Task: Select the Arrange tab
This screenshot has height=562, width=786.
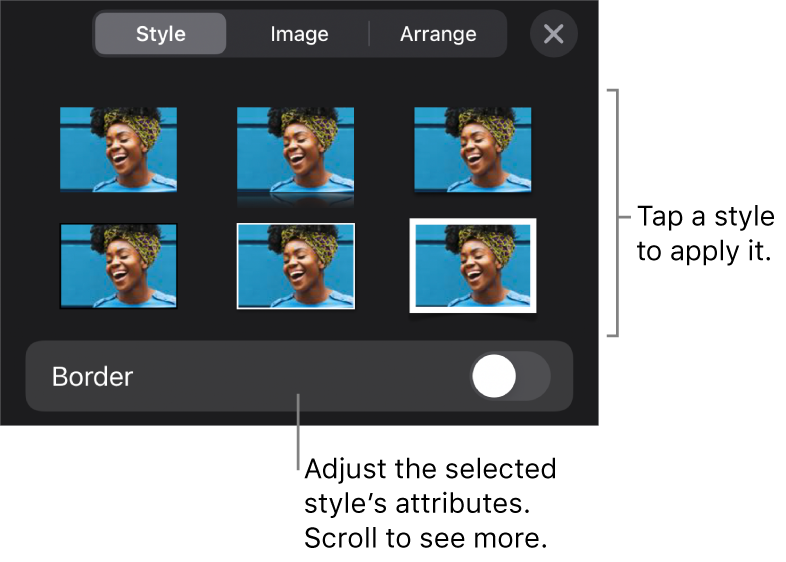Action: click(438, 34)
